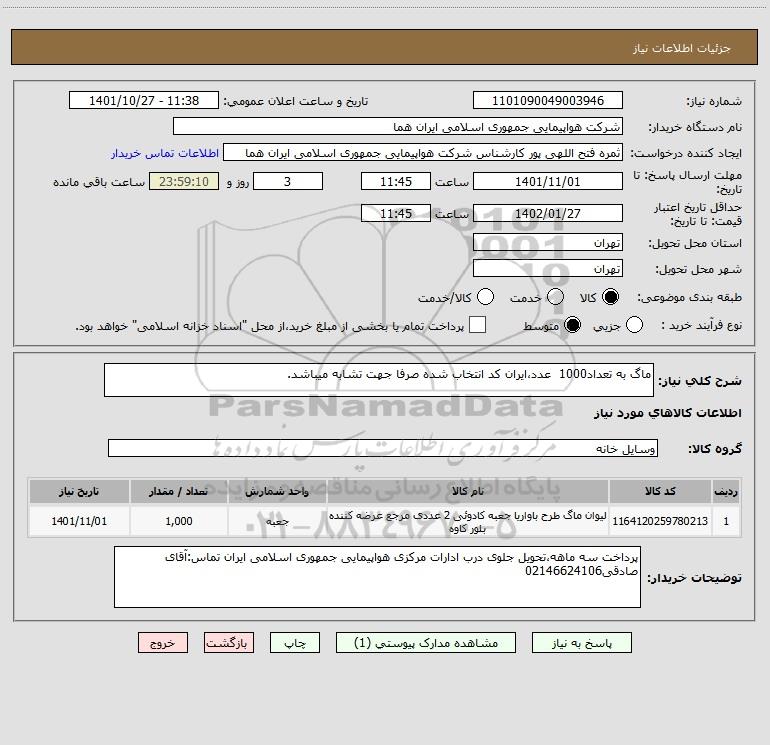Open مشاهده مدارک پیوستی (1) button

click(x=426, y=643)
